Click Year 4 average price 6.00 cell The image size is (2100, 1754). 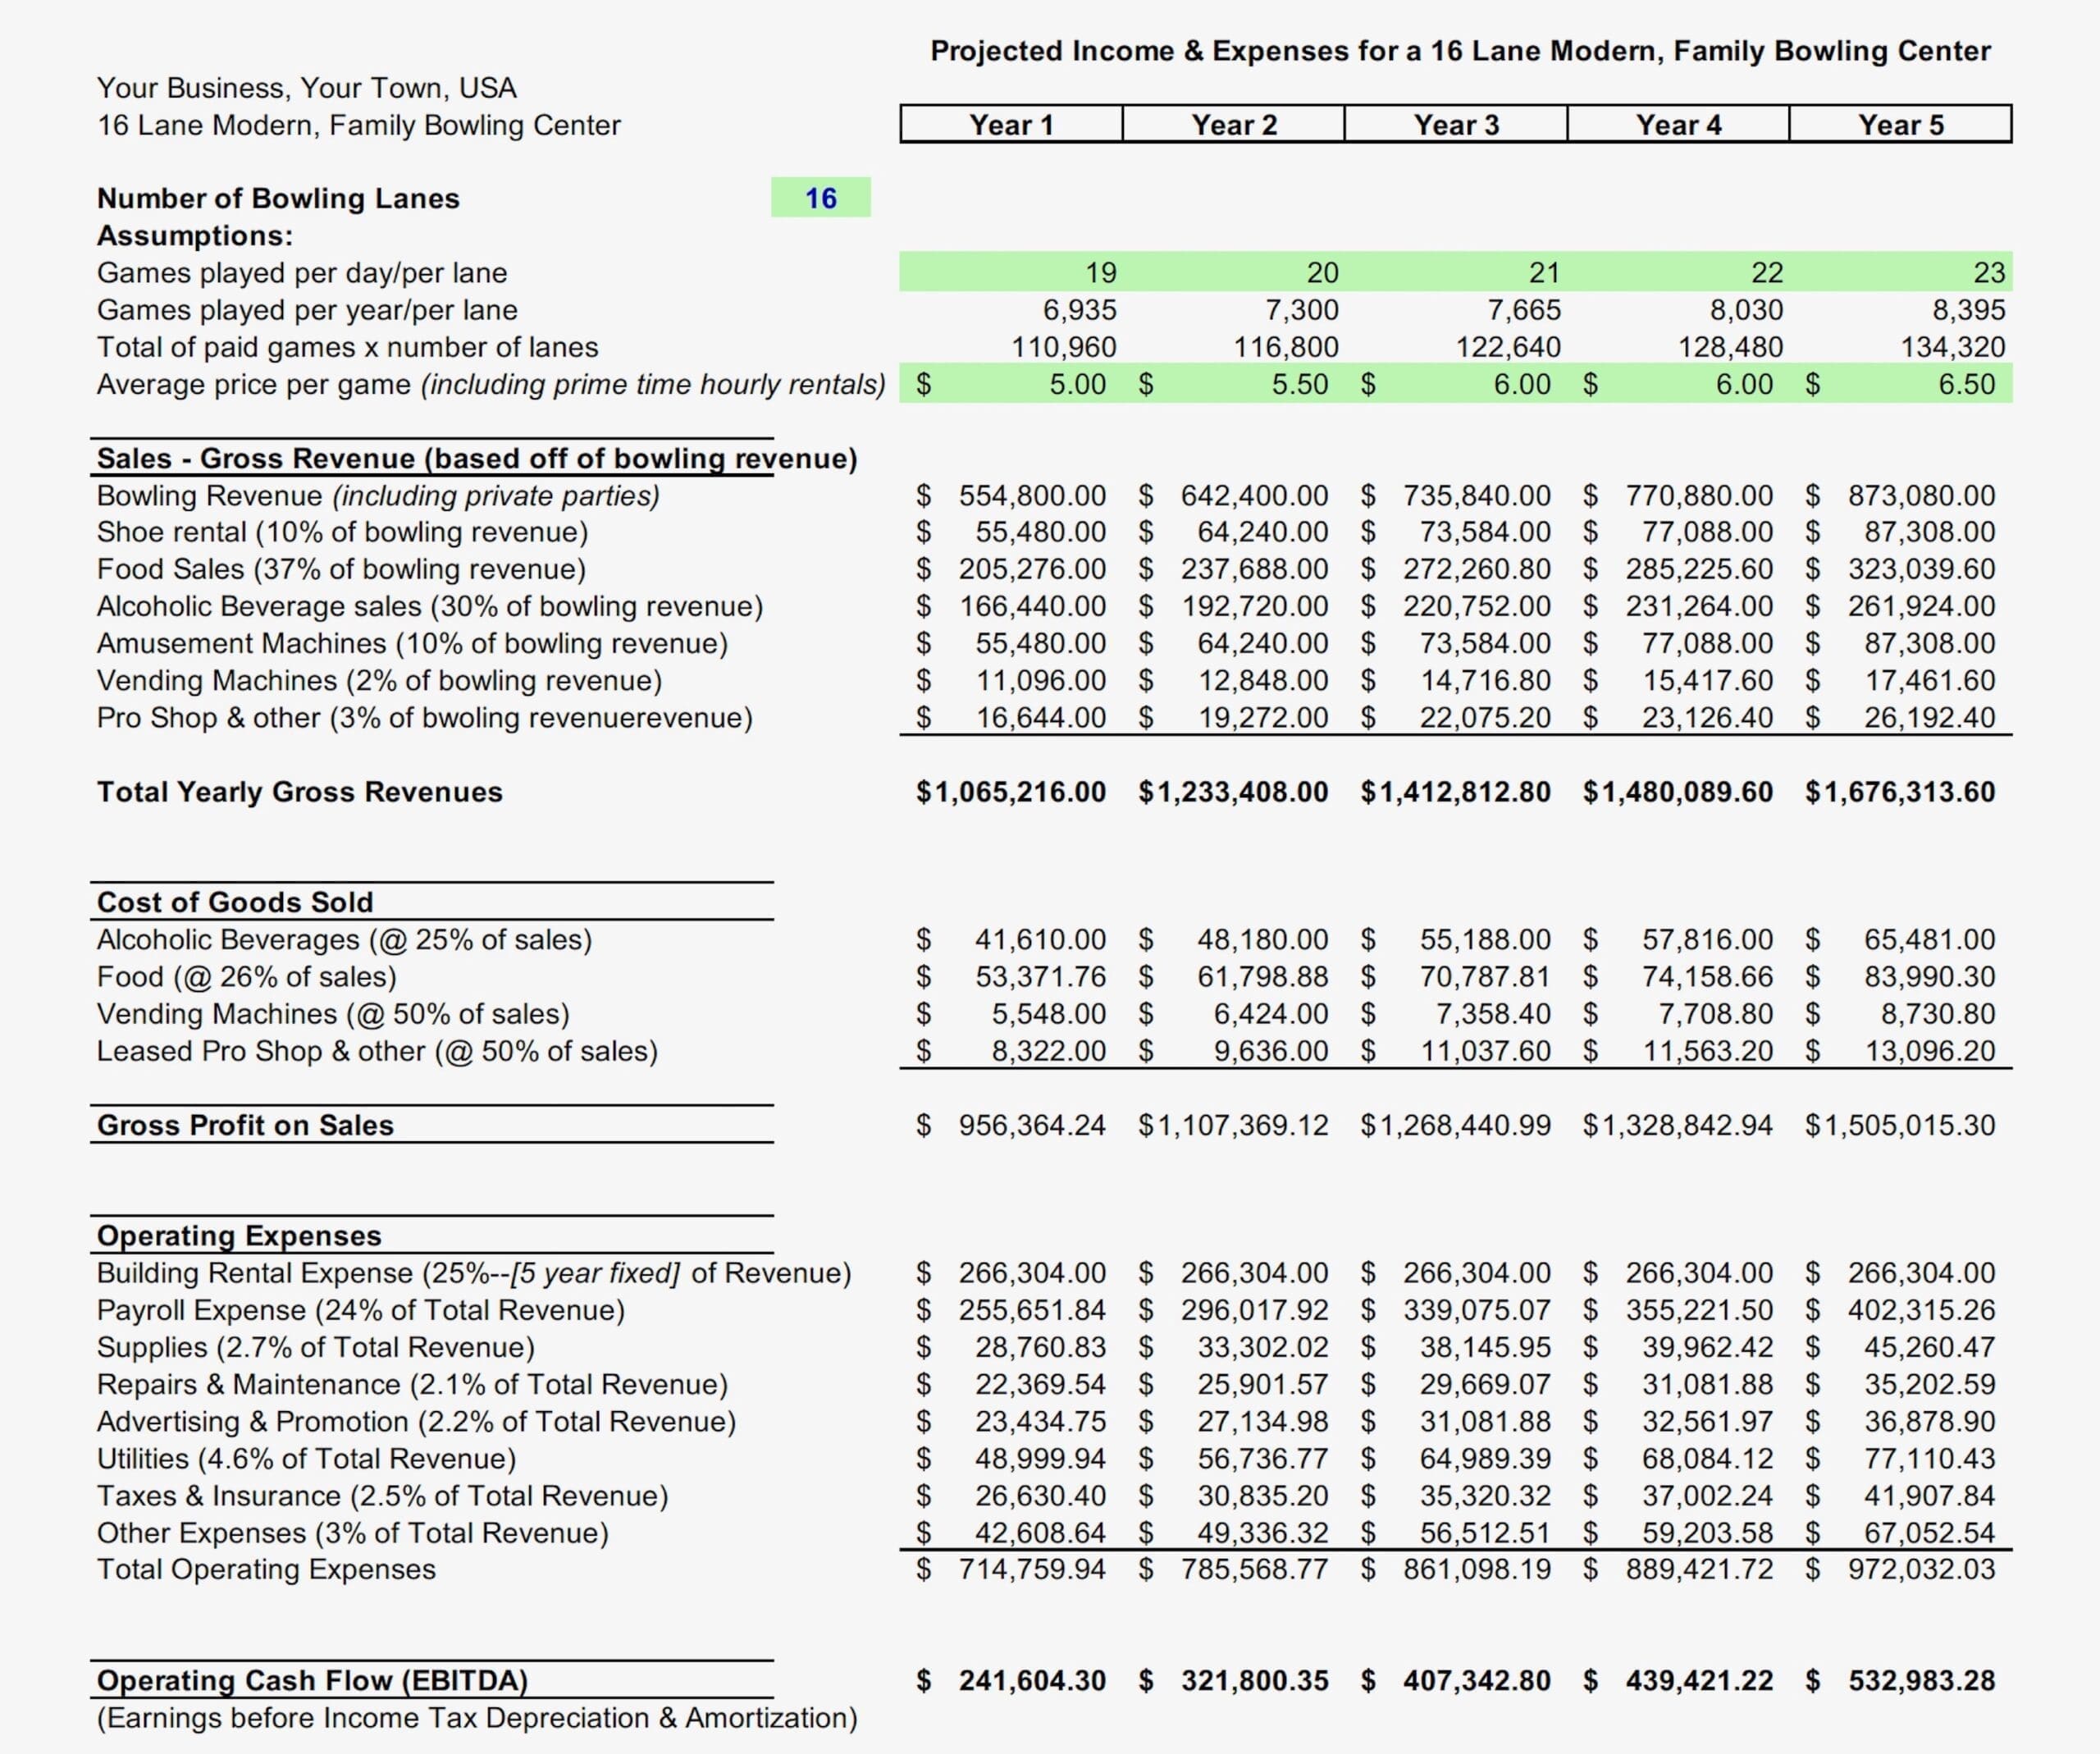tap(1678, 384)
